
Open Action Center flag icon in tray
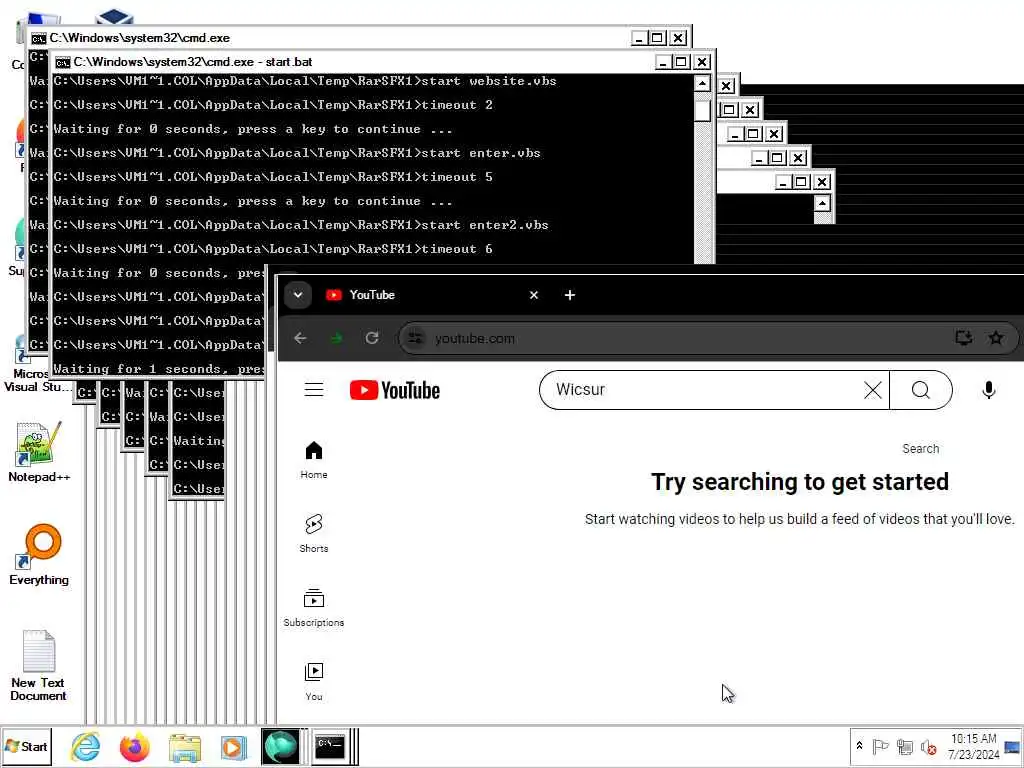tap(880, 746)
